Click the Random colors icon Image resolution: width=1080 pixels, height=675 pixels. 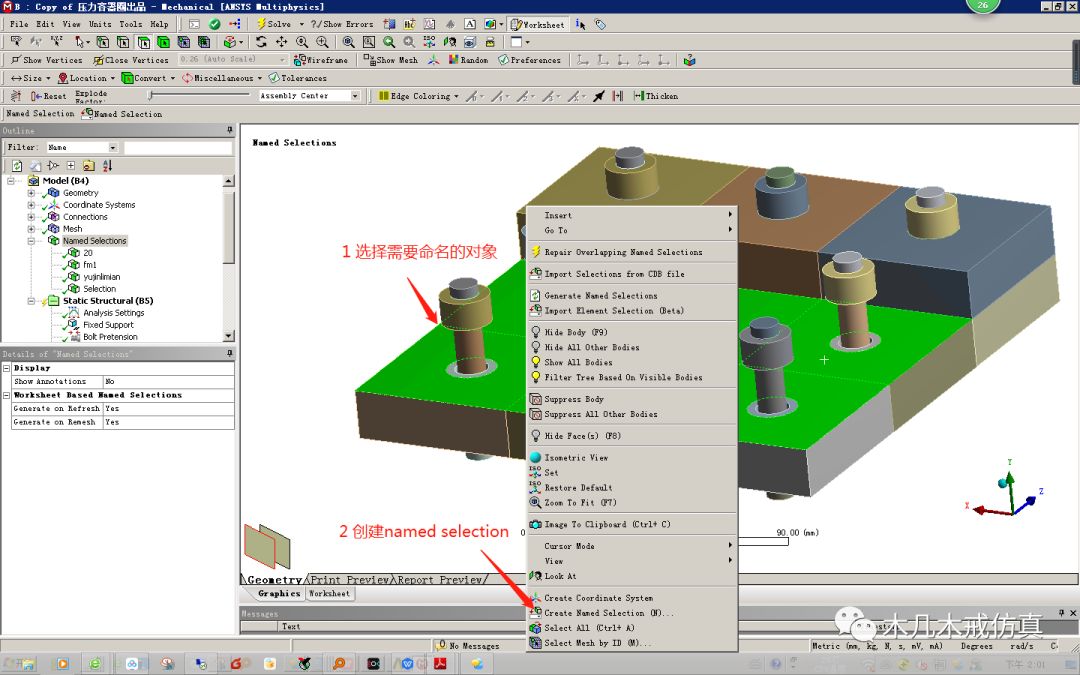coord(460,59)
